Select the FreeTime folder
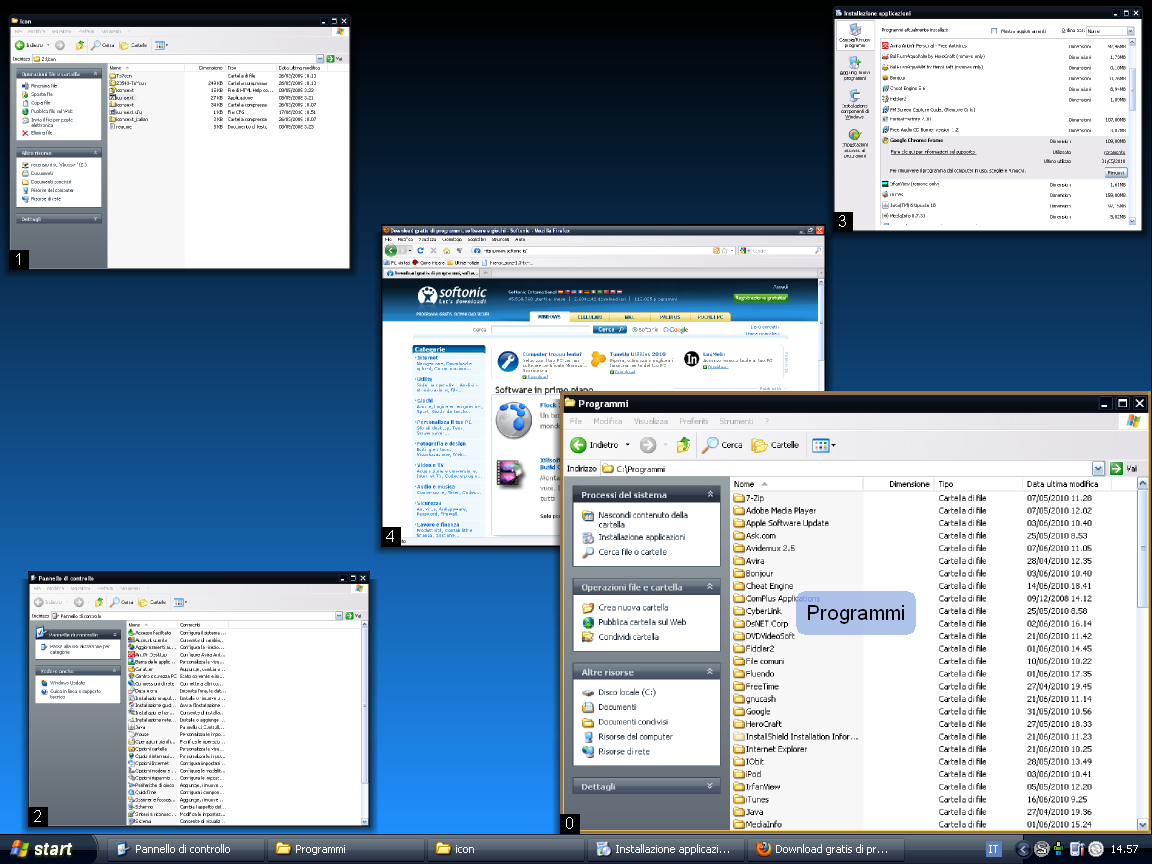This screenshot has width=1152, height=864. point(756,686)
